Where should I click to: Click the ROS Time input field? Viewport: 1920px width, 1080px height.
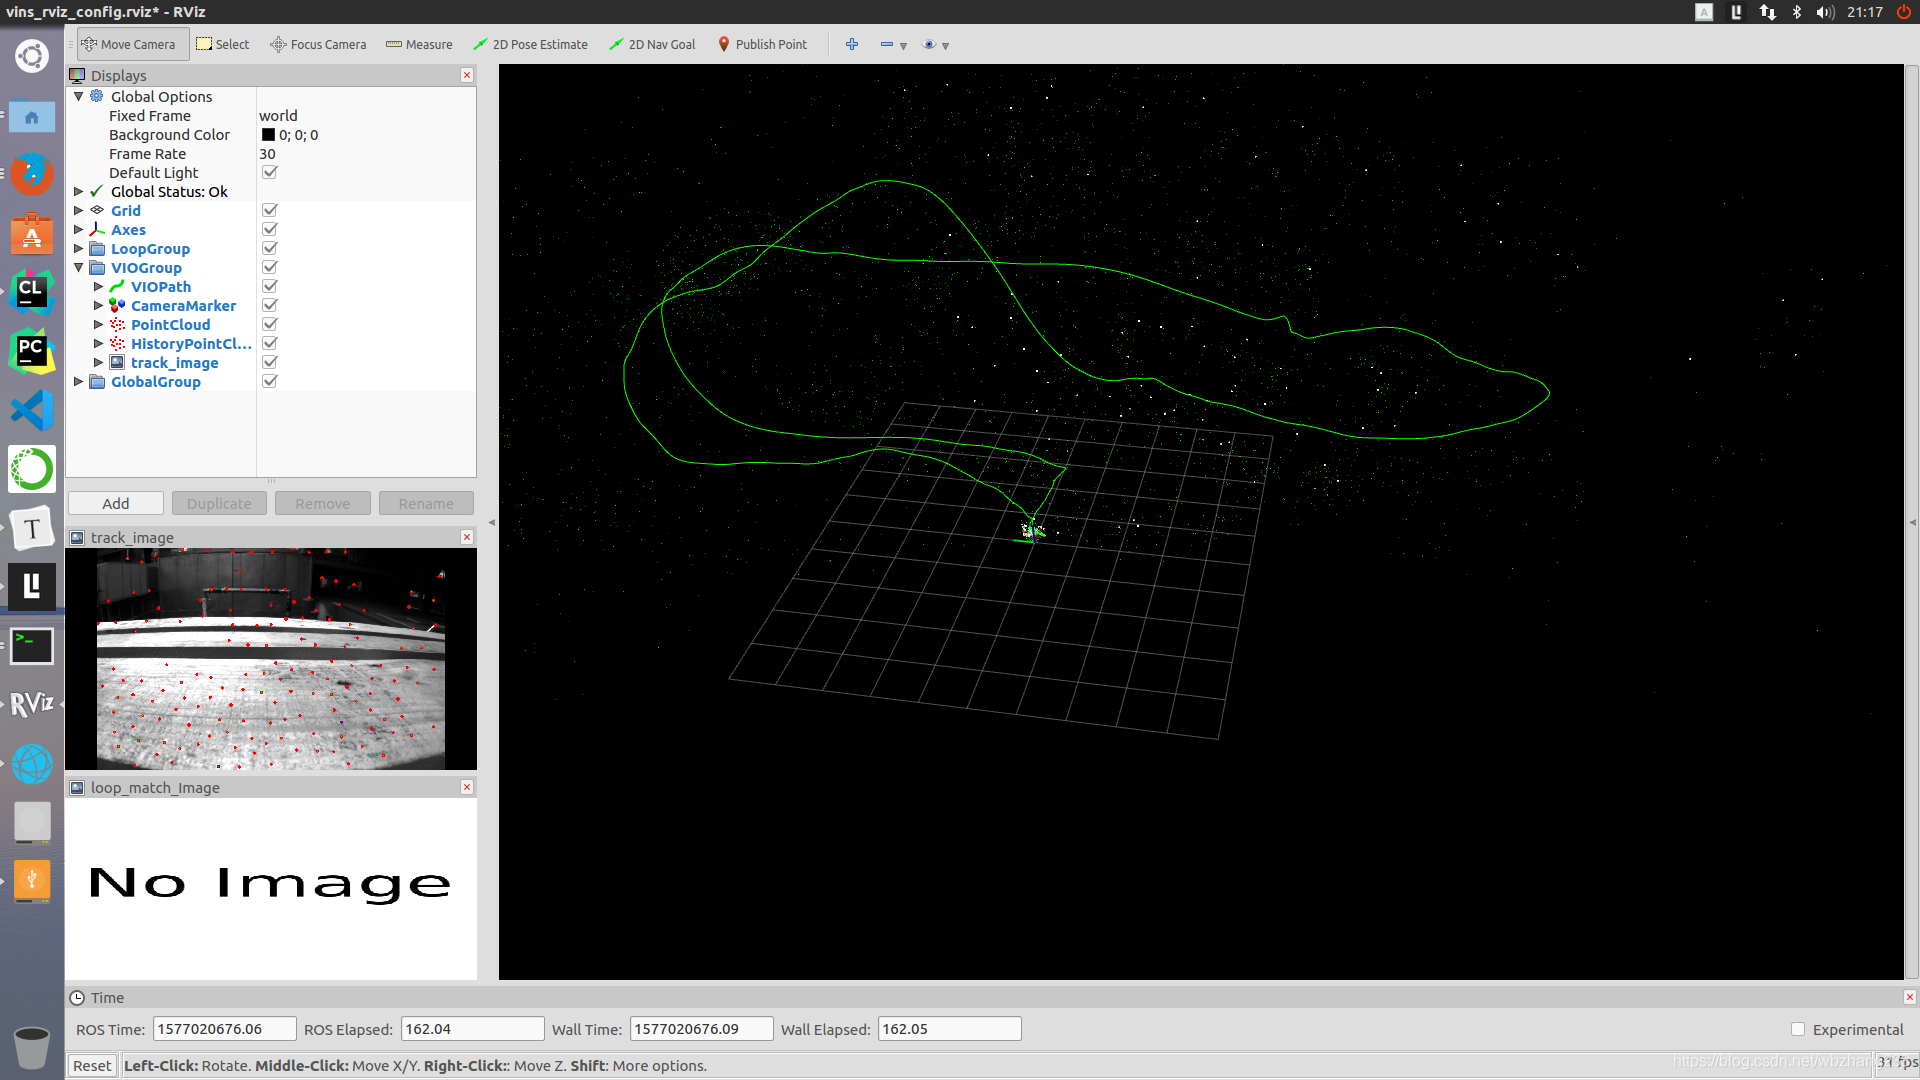[224, 1029]
